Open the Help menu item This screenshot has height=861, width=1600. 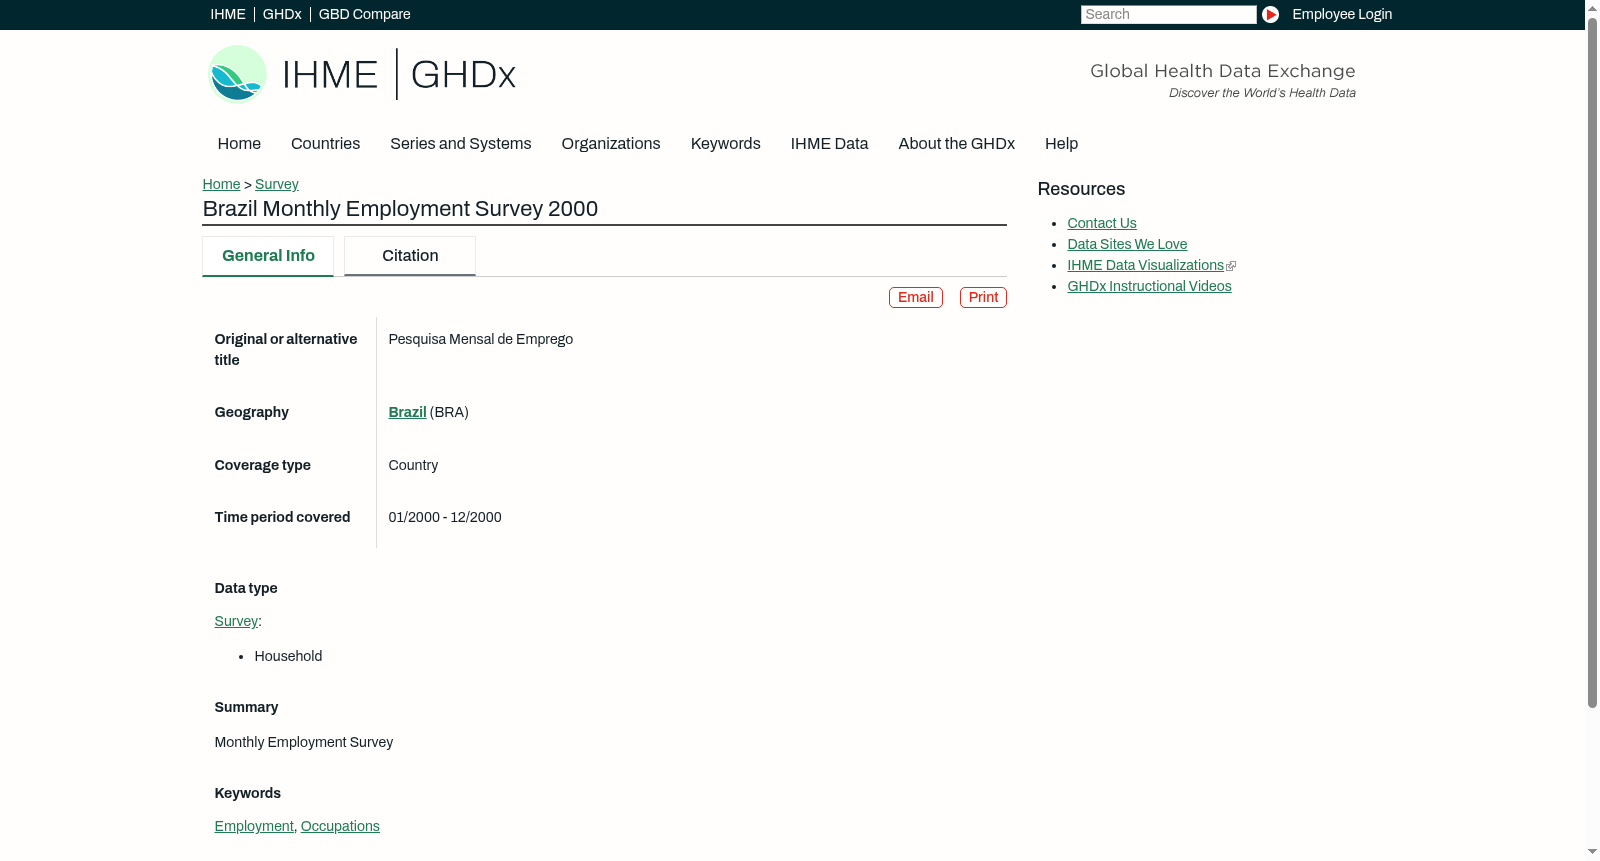click(x=1061, y=144)
